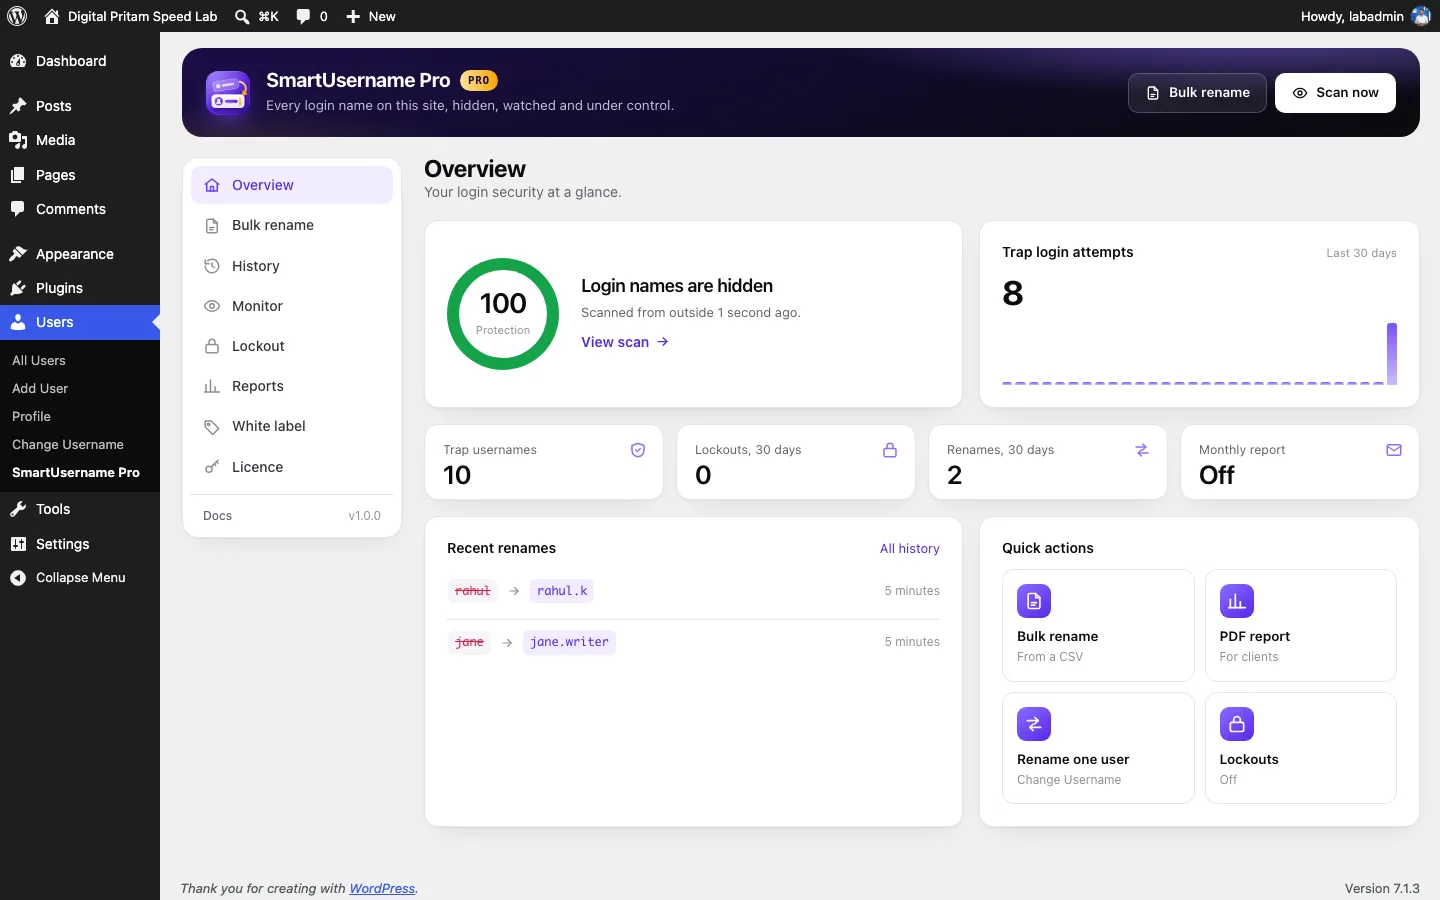Open the All history link
The height and width of the screenshot is (900, 1440).
[910, 548]
